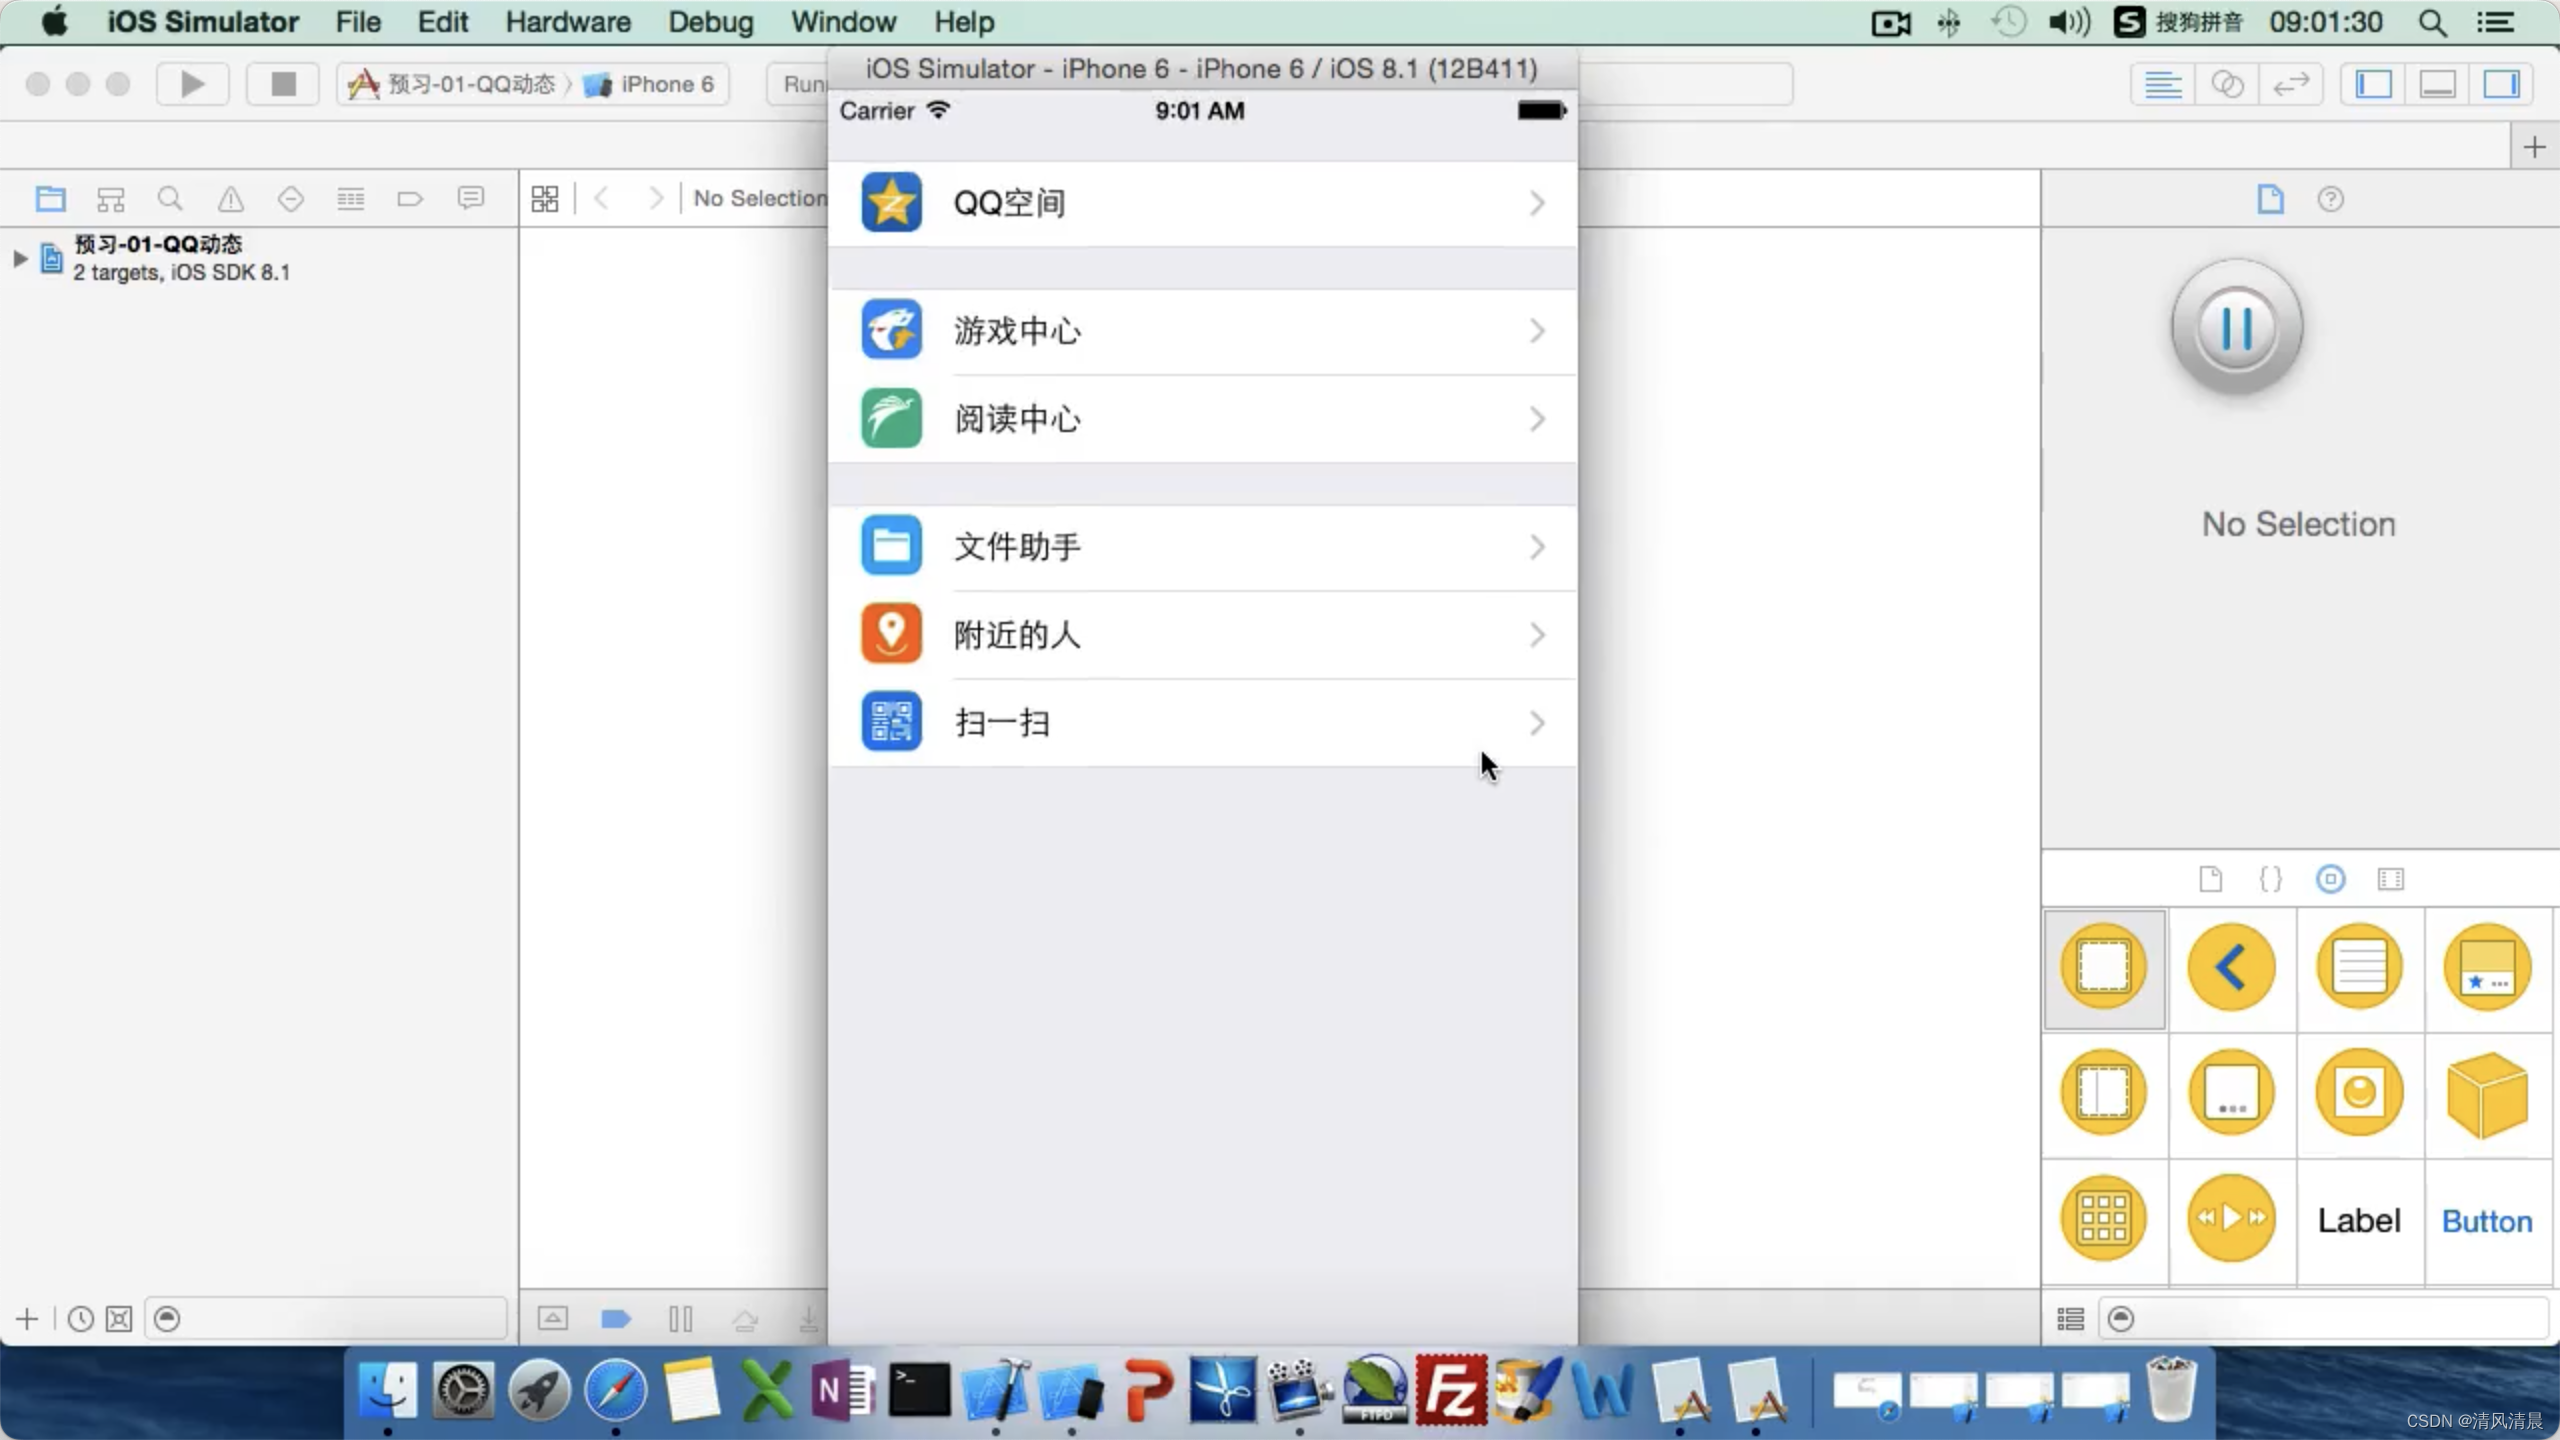Open the 阅读中心 reading center icon
2560x1440 pixels.
coord(891,418)
